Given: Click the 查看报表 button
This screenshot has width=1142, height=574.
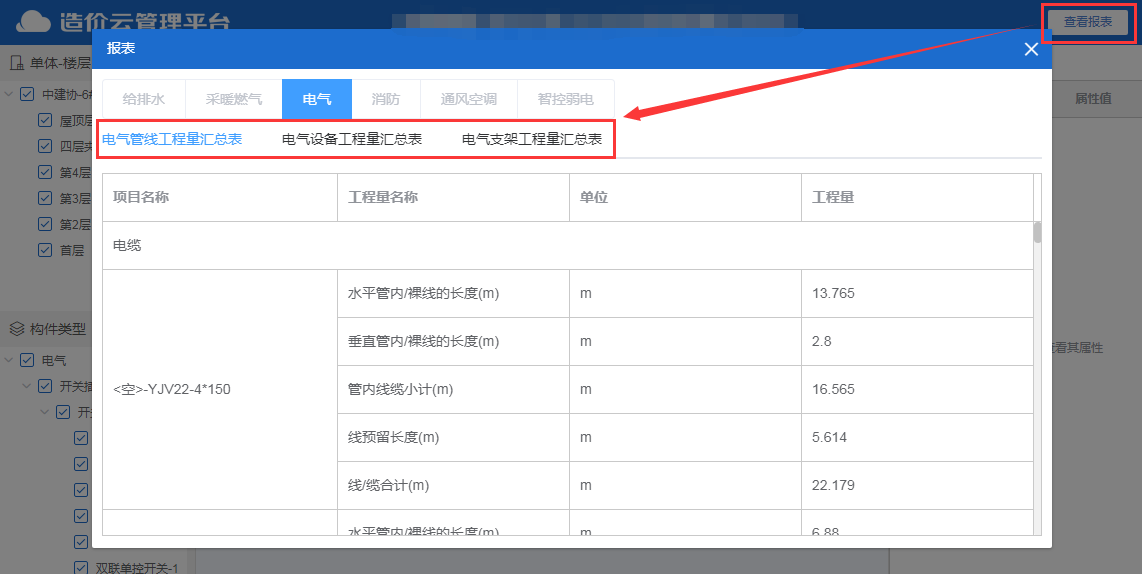Looking at the screenshot, I should coord(1087,21).
